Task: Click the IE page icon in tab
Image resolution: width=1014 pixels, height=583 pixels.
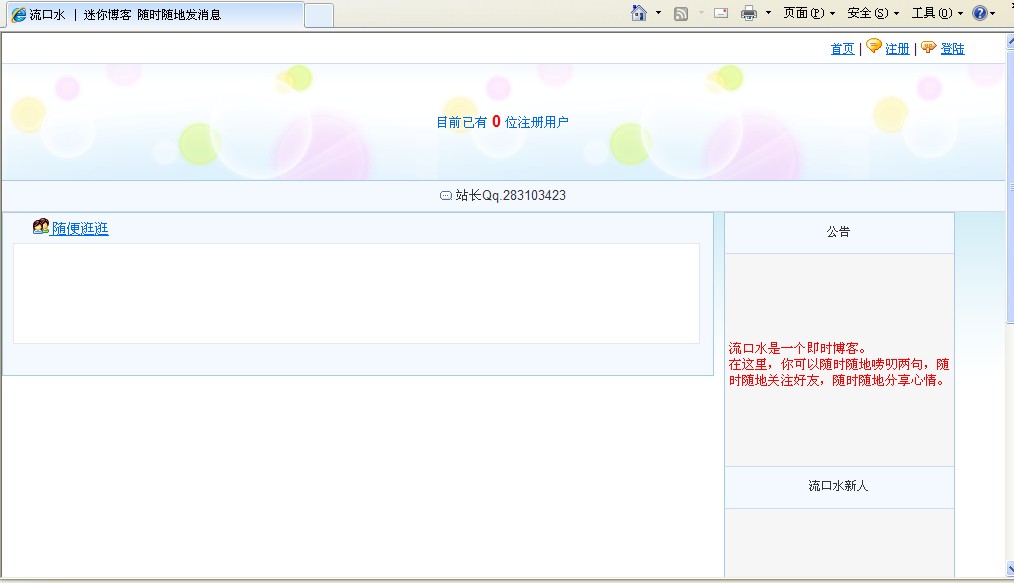Action: 19,14
